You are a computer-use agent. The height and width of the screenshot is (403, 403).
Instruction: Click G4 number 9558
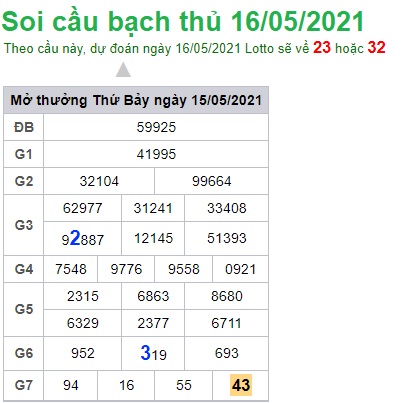point(183,269)
